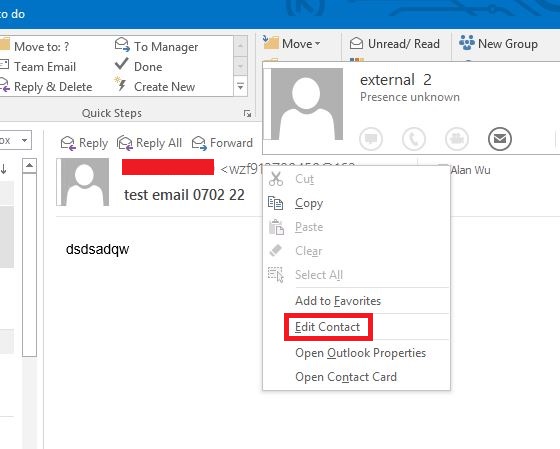Click the New Group people icon
This screenshot has height=449, width=560.
467,43
